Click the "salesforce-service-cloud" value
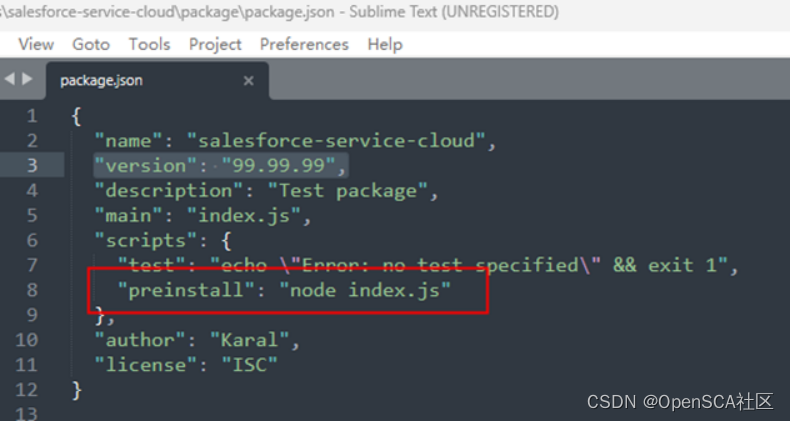 337,141
